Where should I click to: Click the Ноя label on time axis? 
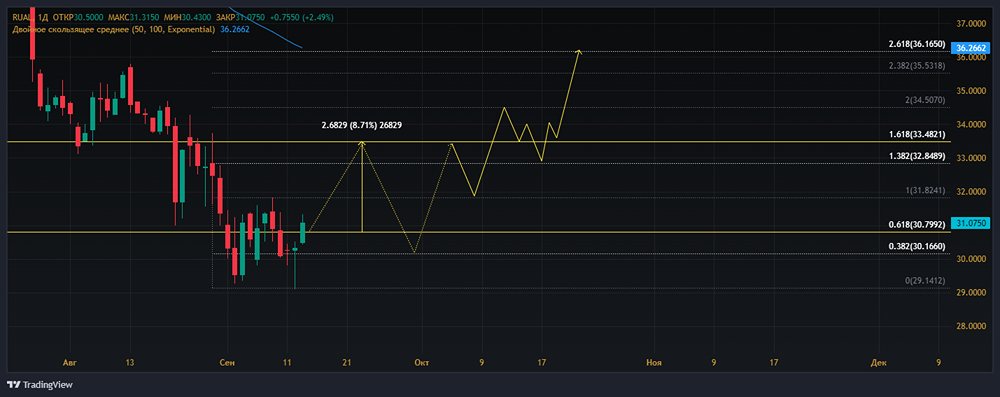[654, 363]
